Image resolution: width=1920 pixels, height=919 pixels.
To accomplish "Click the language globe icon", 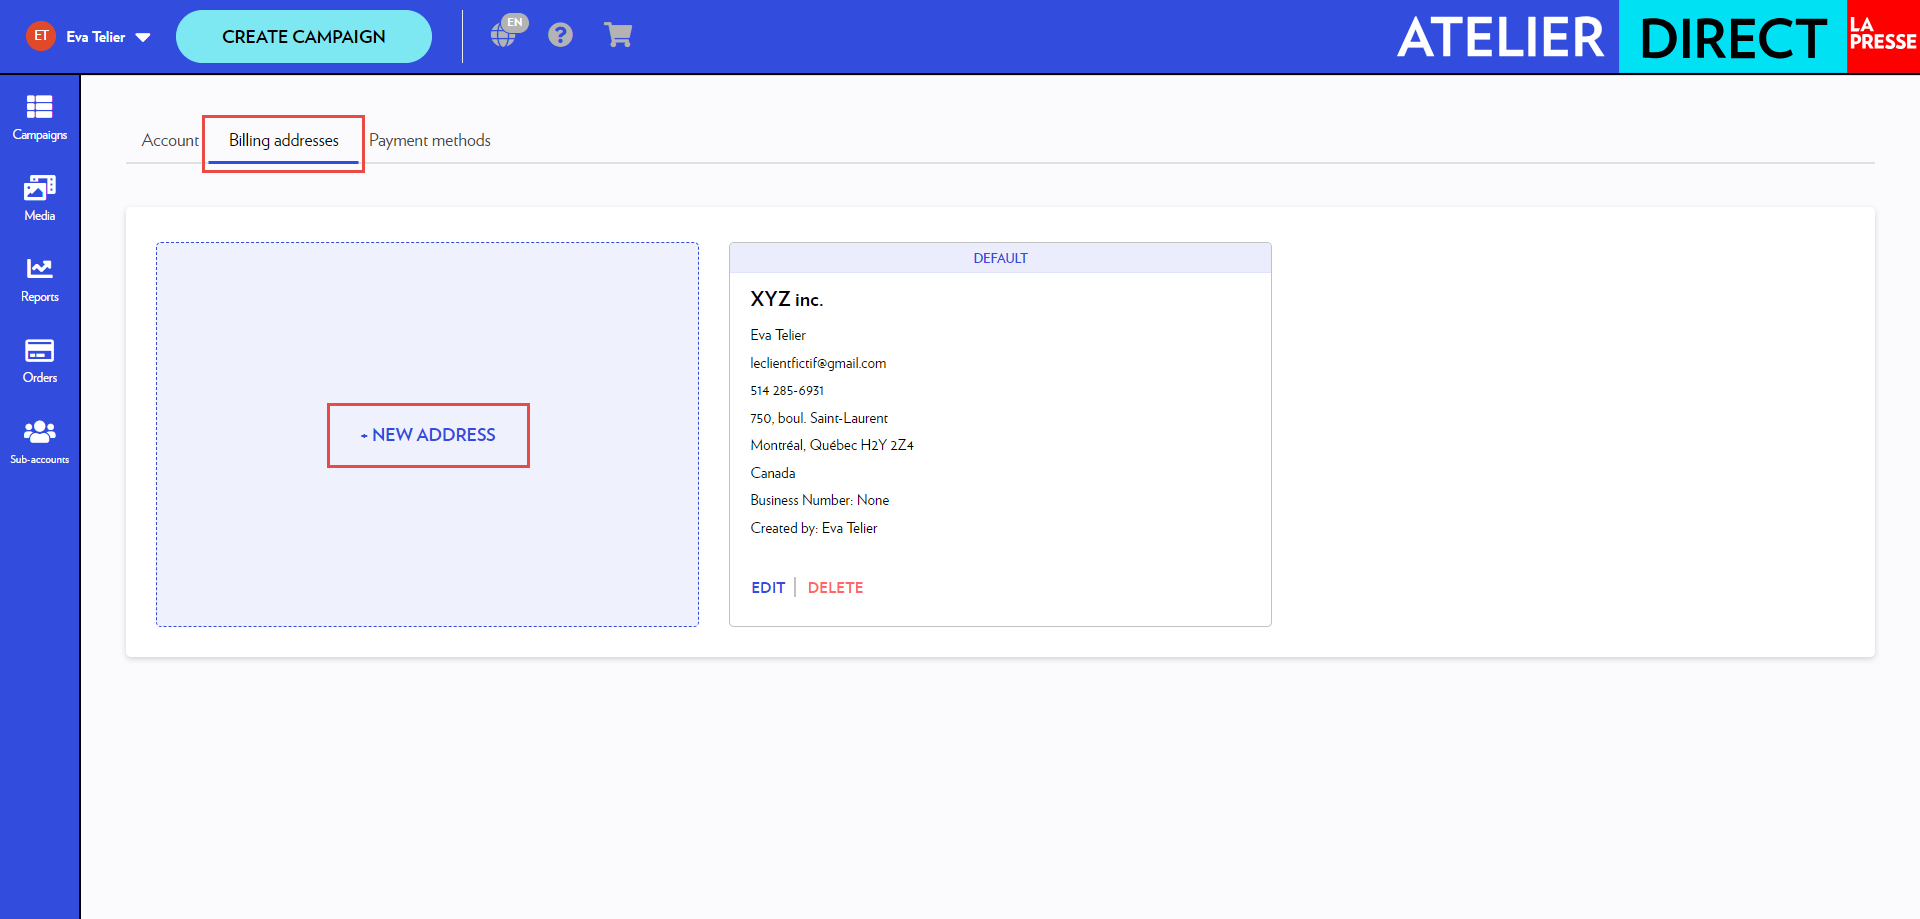I will coord(505,35).
